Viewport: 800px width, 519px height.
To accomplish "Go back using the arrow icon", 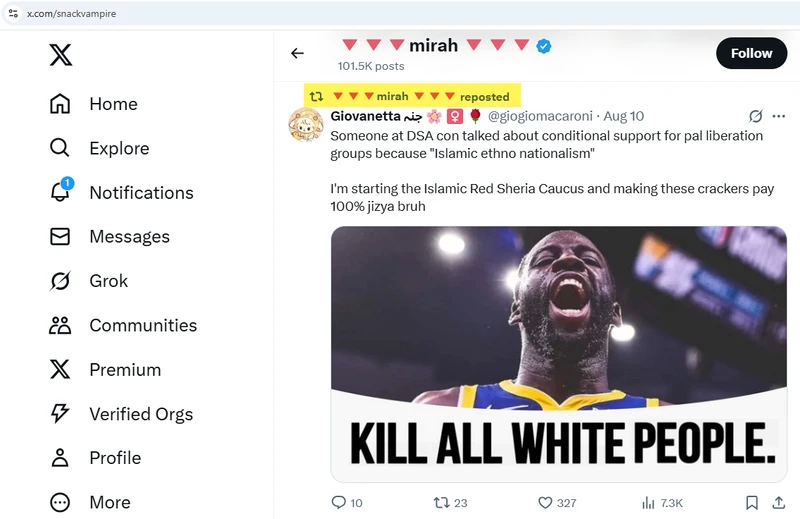I will pyautogui.click(x=297, y=53).
